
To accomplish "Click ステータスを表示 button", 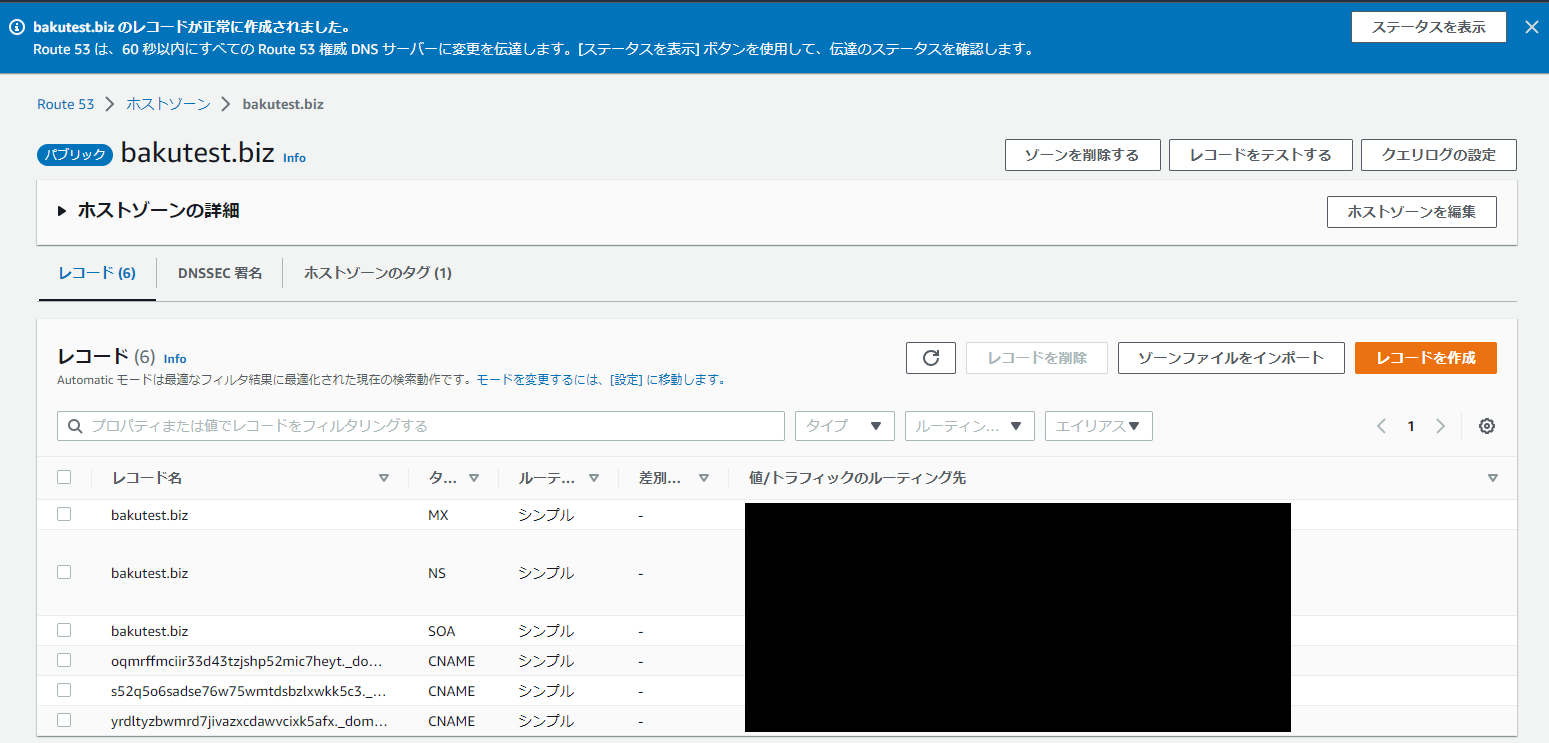I will pyautogui.click(x=1429, y=27).
